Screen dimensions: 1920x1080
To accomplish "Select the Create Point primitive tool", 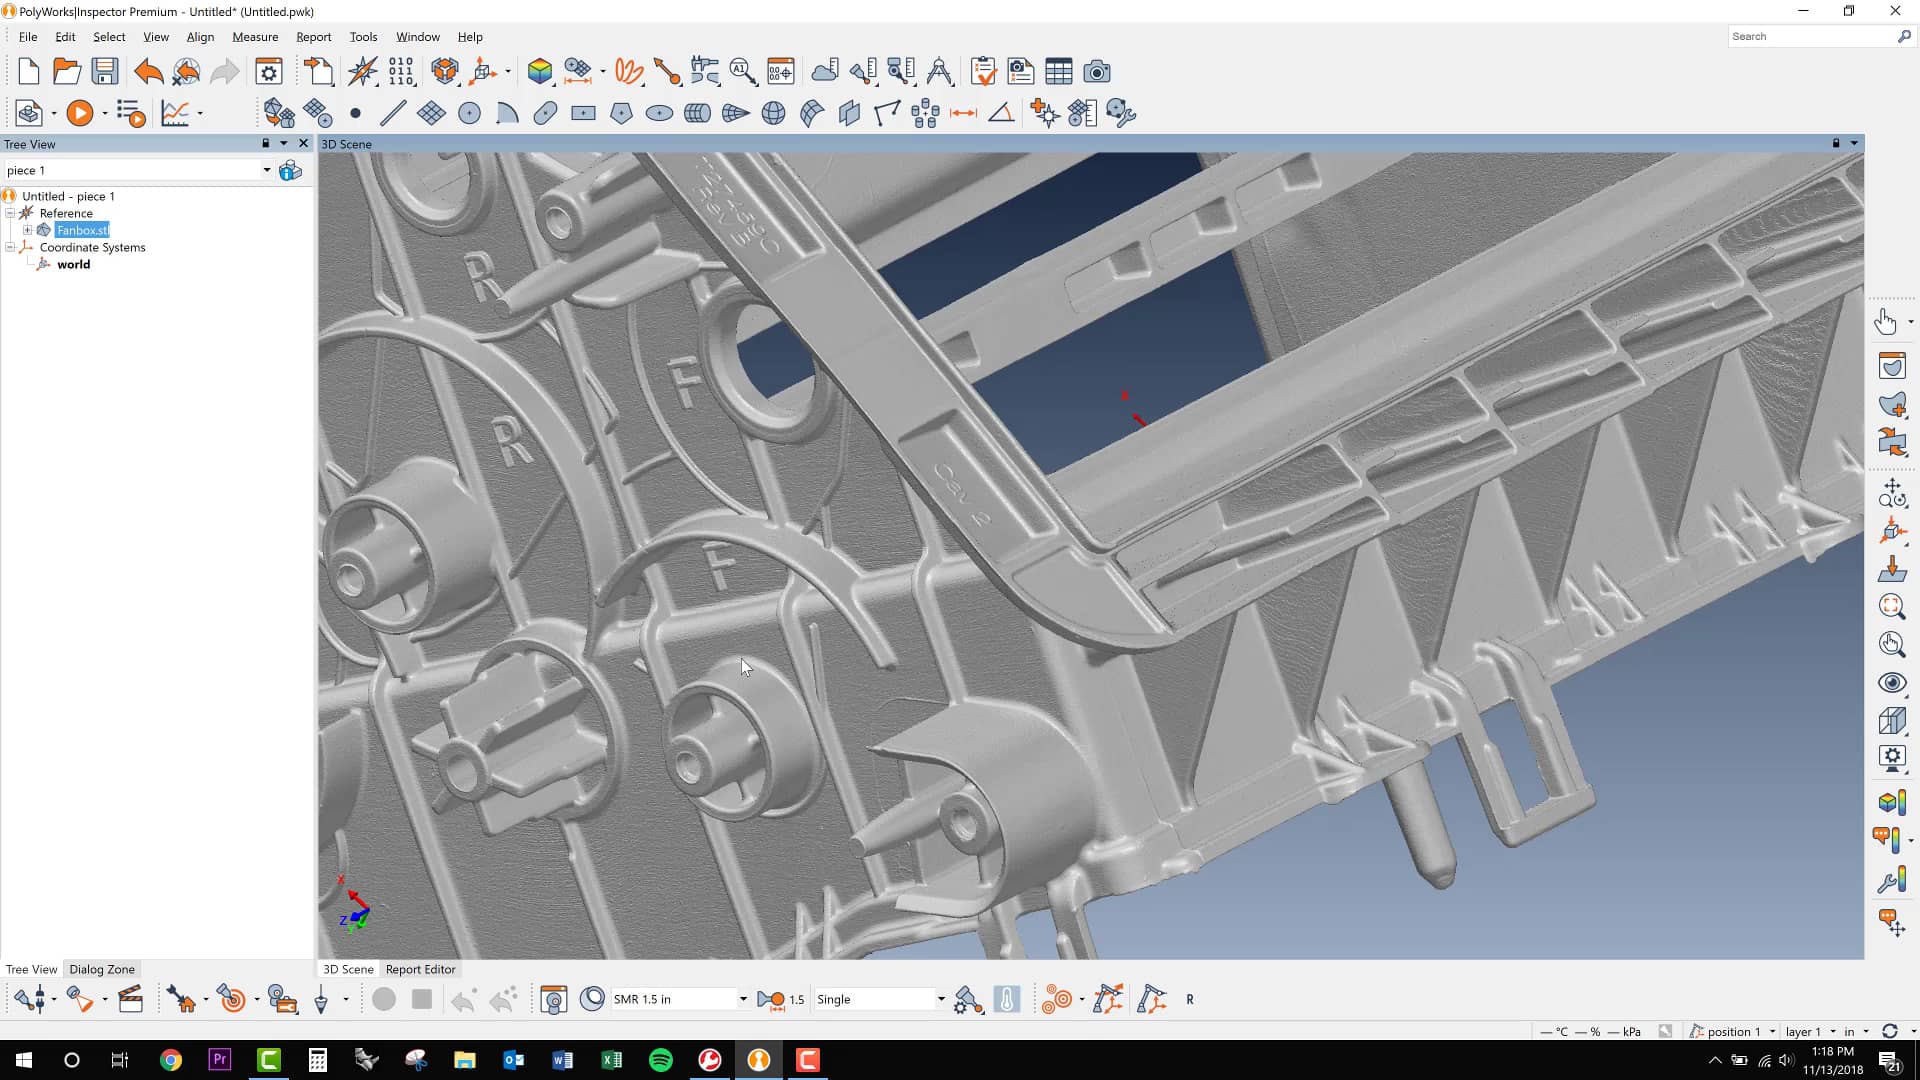I will [x=355, y=113].
